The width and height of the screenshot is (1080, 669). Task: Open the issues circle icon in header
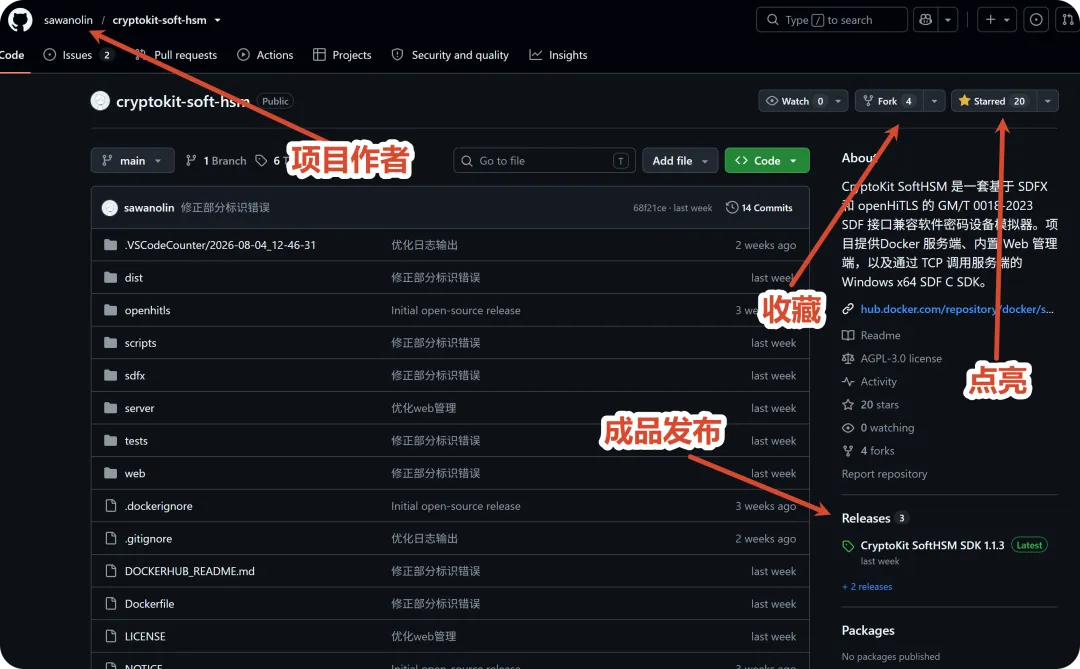[x=1036, y=20]
